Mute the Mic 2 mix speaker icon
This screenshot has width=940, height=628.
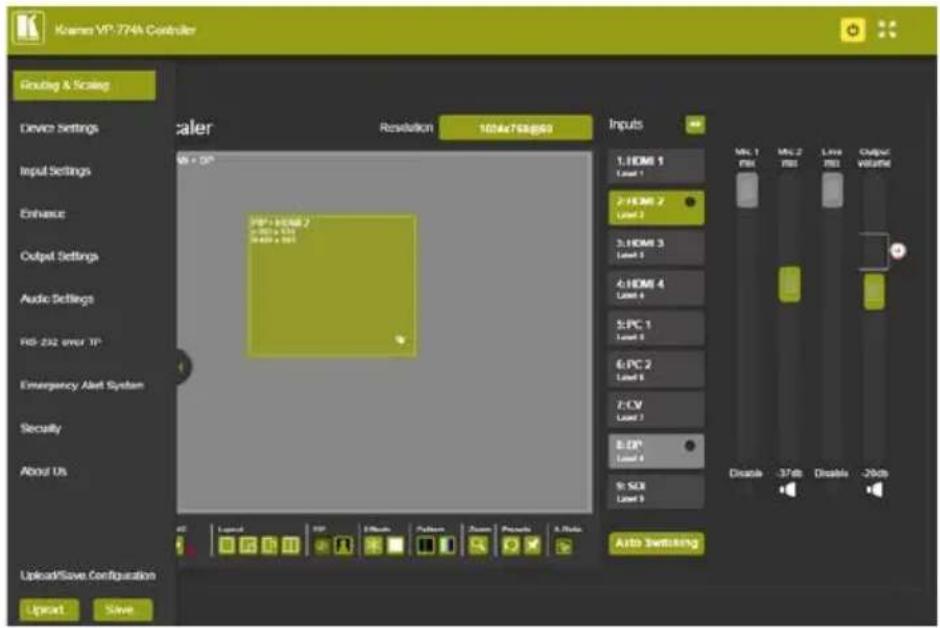coord(788,490)
